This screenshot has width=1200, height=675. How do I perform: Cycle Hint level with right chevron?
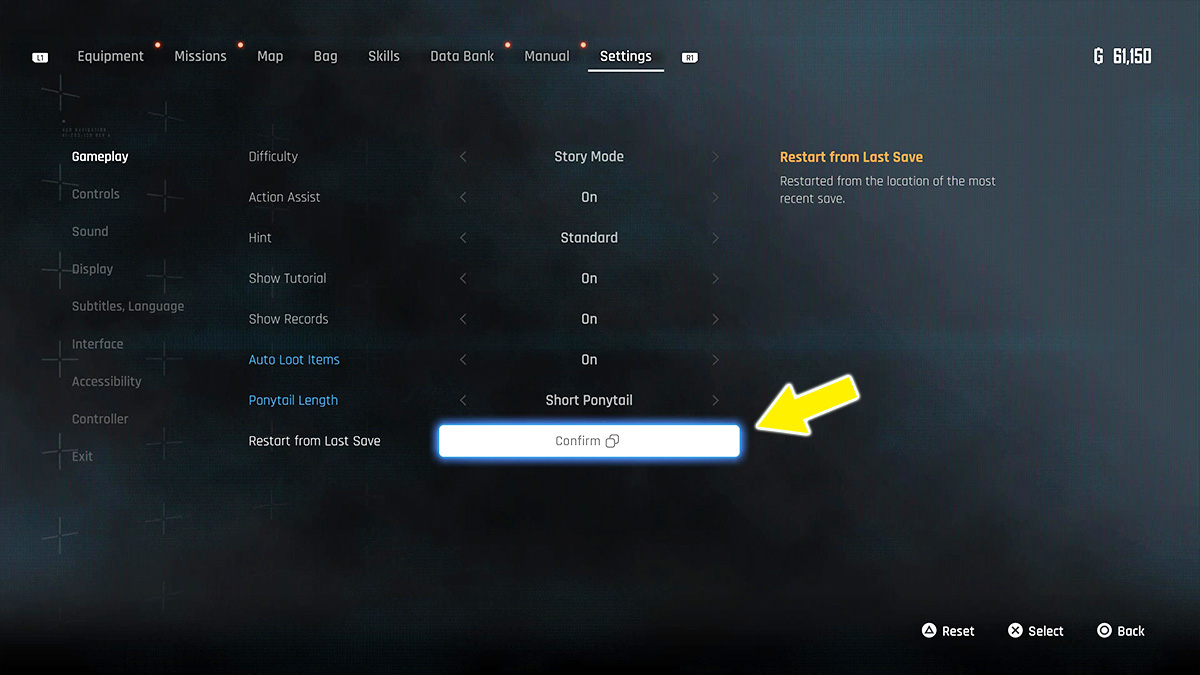(715, 238)
